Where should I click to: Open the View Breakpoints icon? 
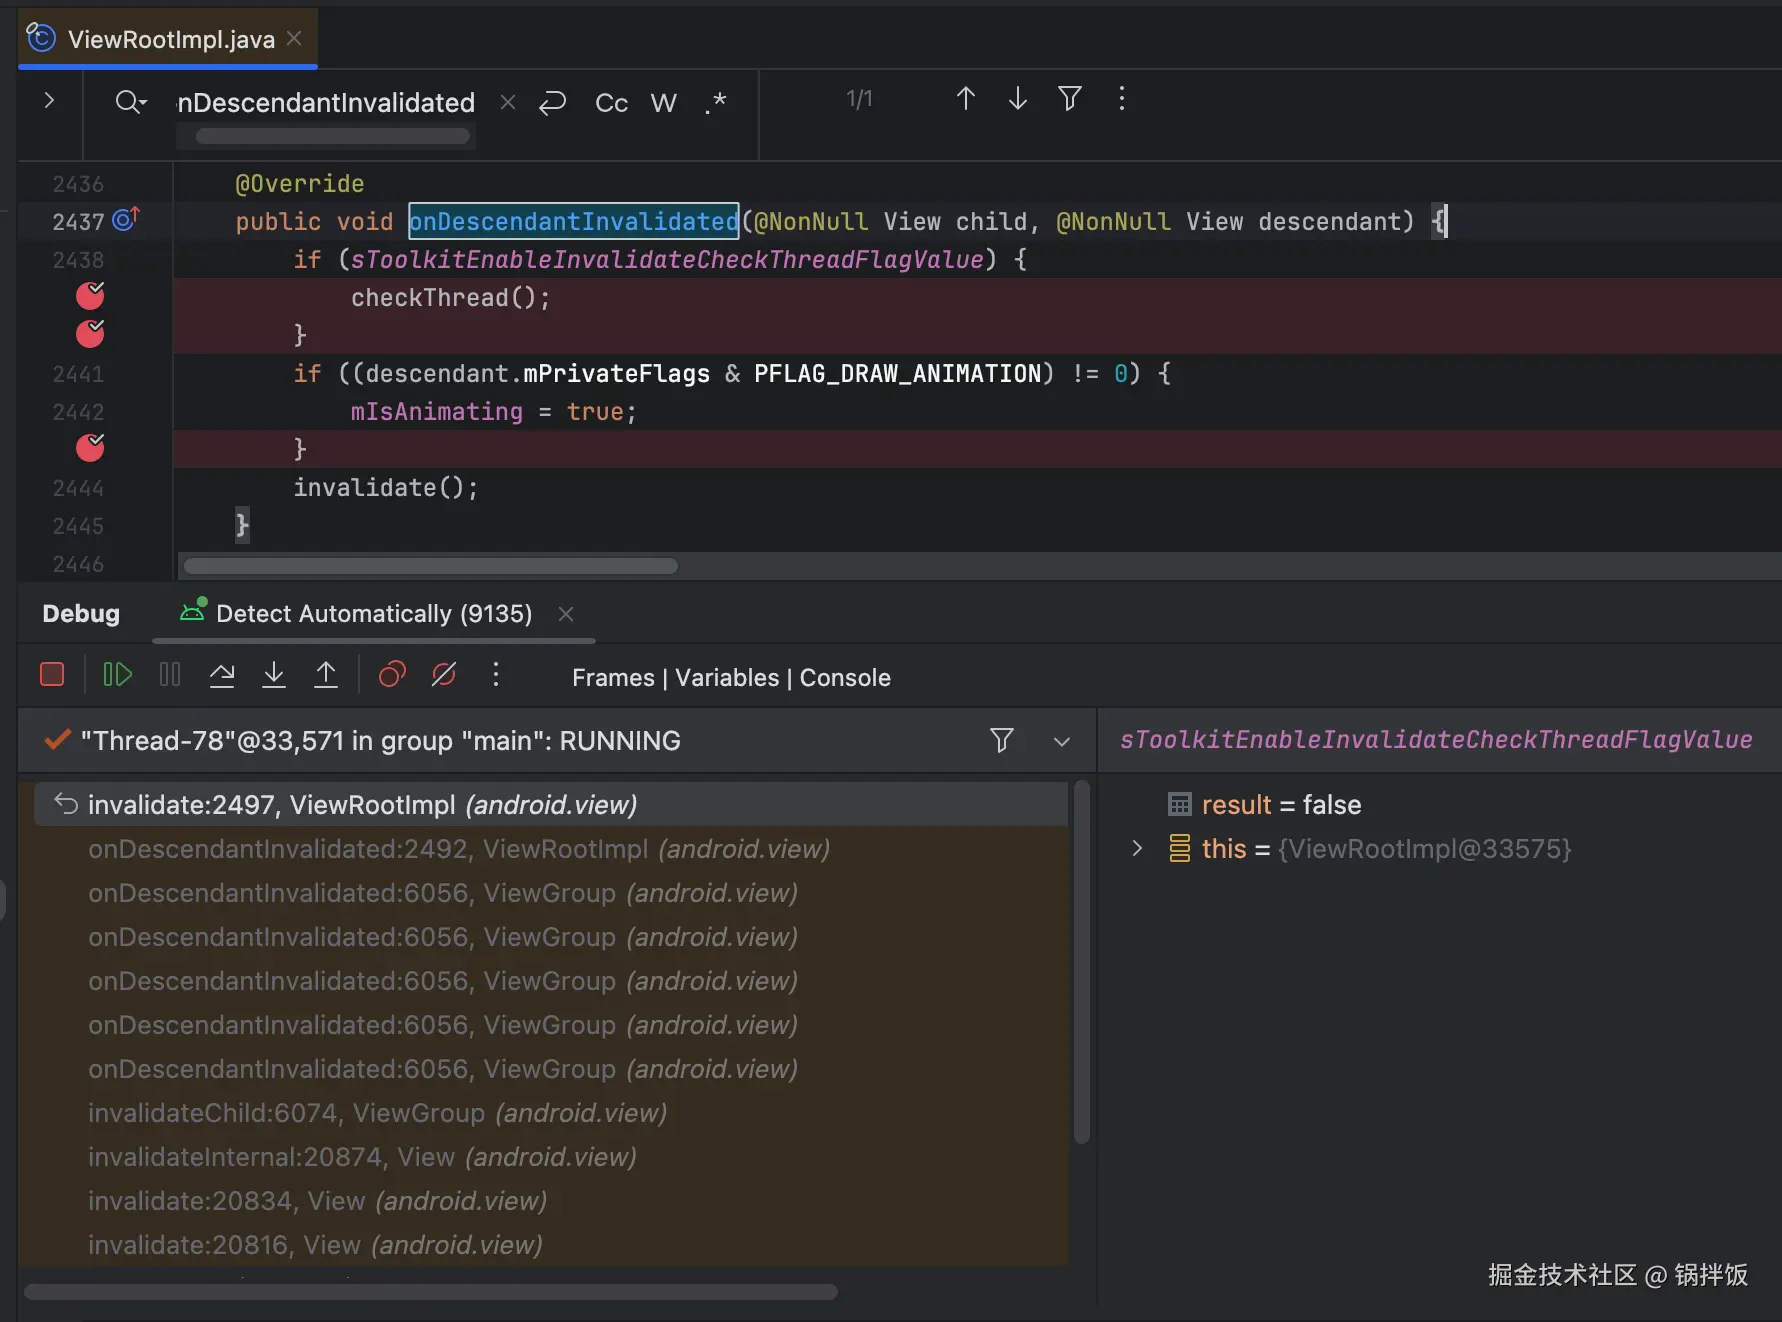pyautogui.click(x=392, y=675)
